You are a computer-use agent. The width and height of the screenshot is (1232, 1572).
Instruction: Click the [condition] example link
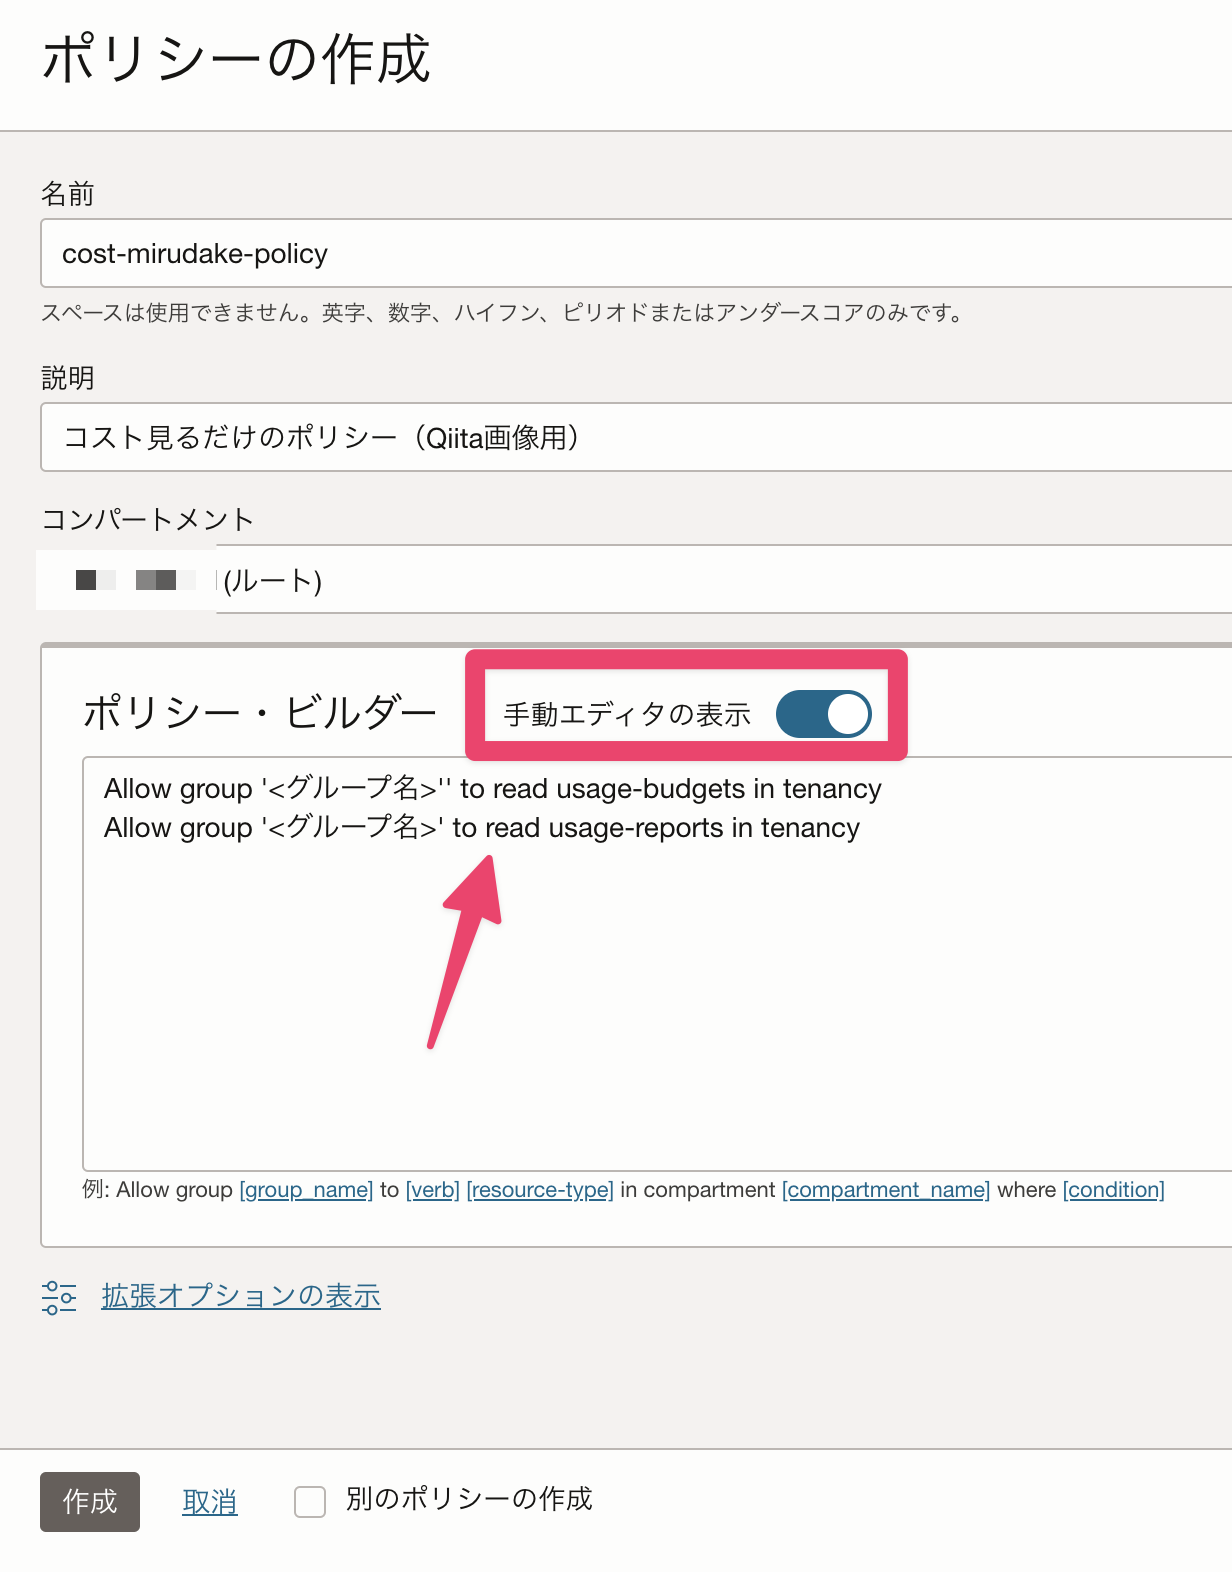click(x=1114, y=1190)
